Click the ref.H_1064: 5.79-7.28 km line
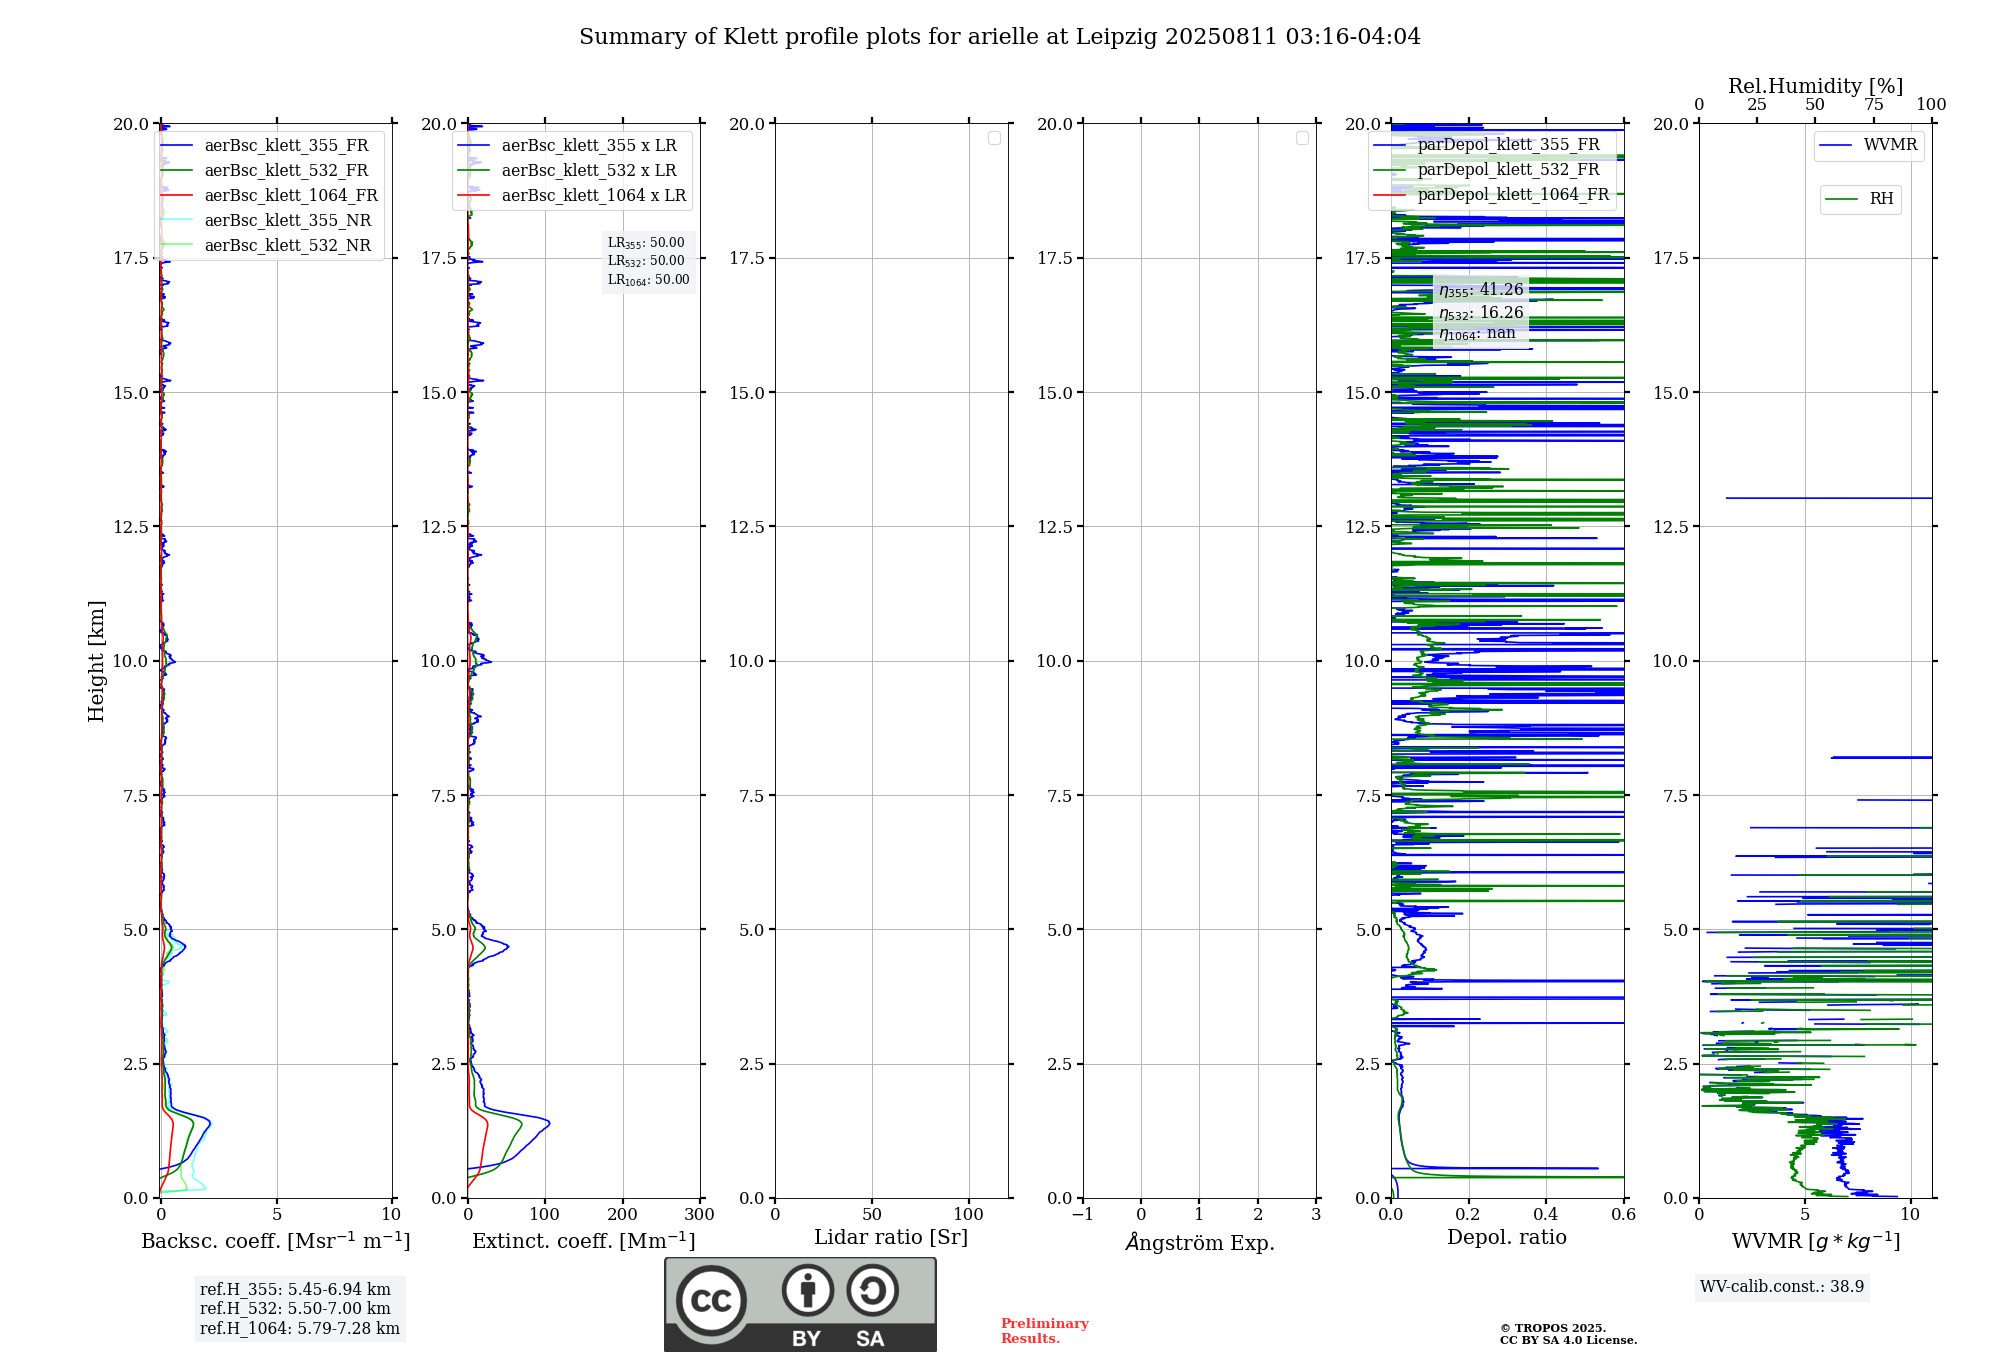Image resolution: width=2000 pixels, height=1360 pixels. pyautogui.click(x=300, y=1329)
